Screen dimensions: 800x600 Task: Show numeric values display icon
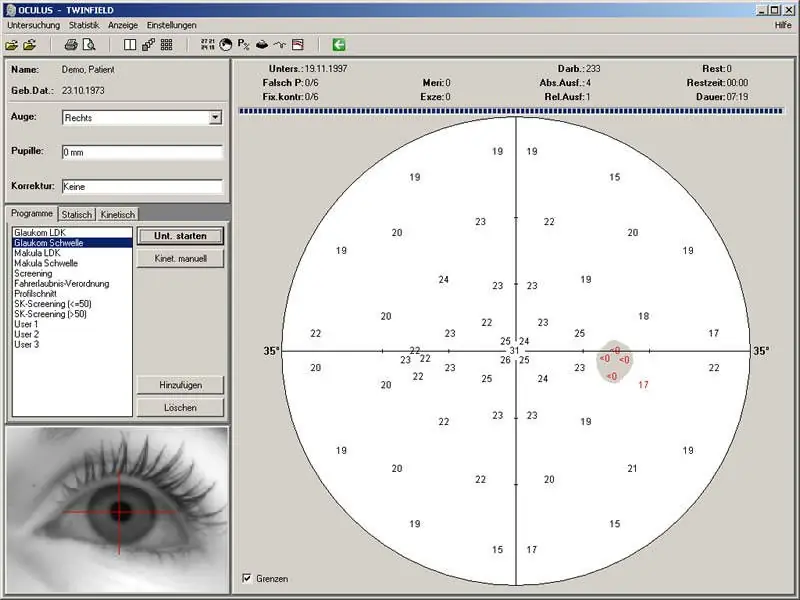(x=207, y=44)
